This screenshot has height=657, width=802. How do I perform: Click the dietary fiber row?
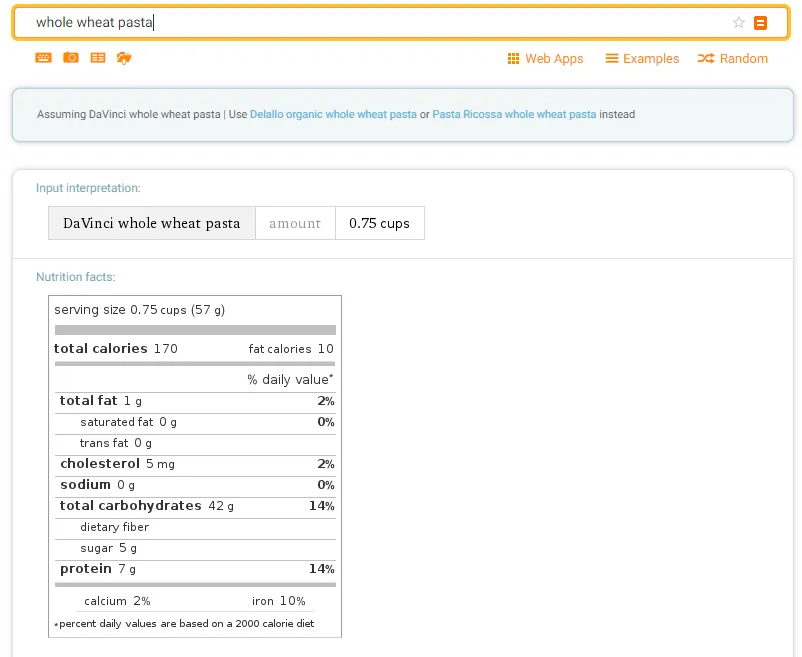[195, 527]
